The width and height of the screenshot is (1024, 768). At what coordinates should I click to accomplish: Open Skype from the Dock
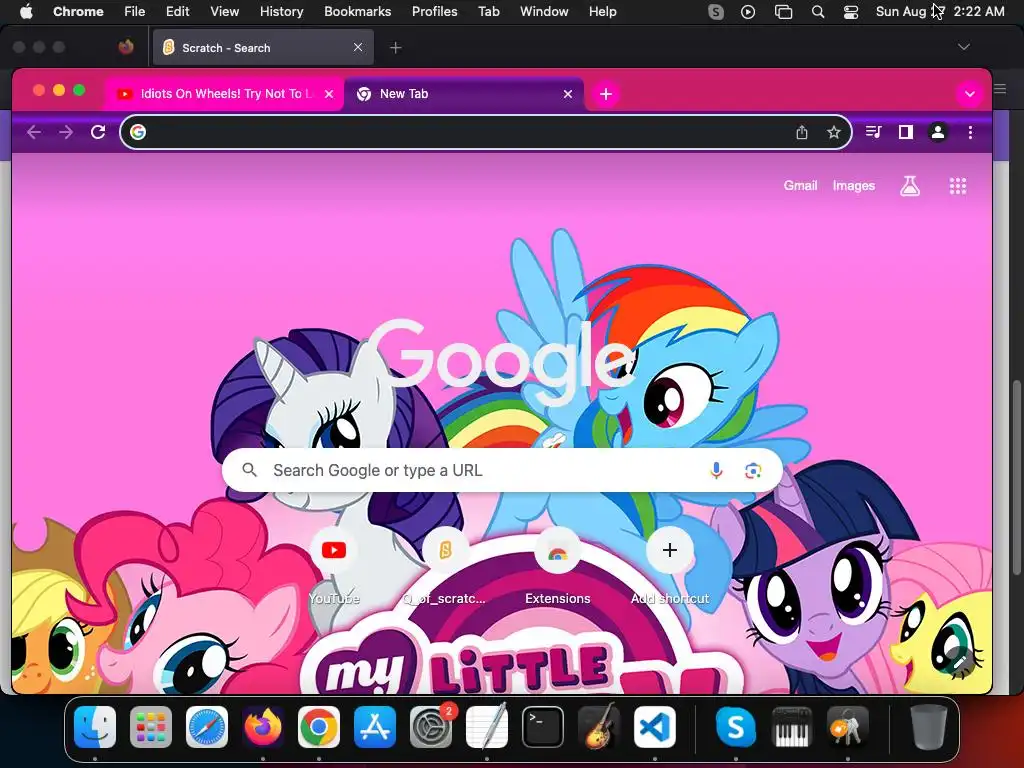(x=736, y=727)
